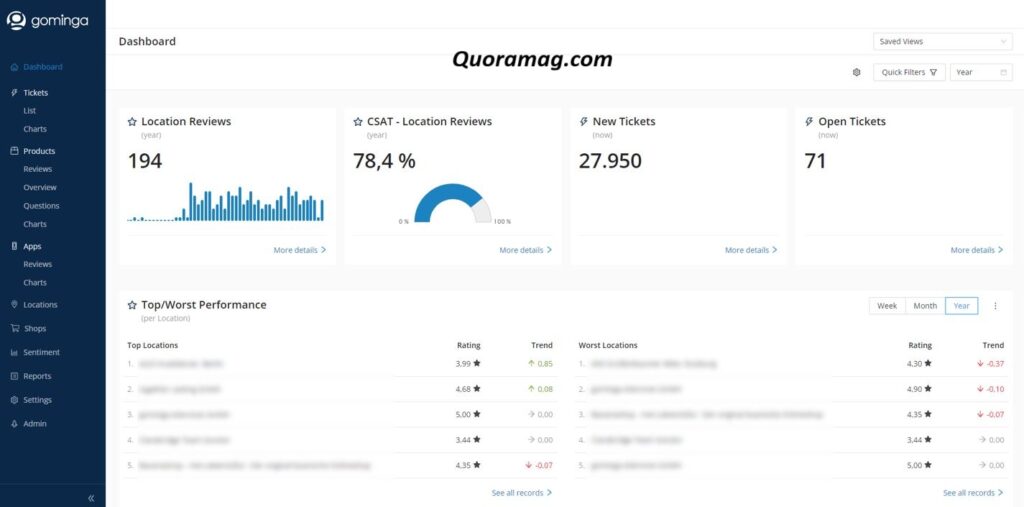Image resolution: width=1024 pixels, height=507 pixels.
Task: Select the Year performance period
Action: (961, 306)
